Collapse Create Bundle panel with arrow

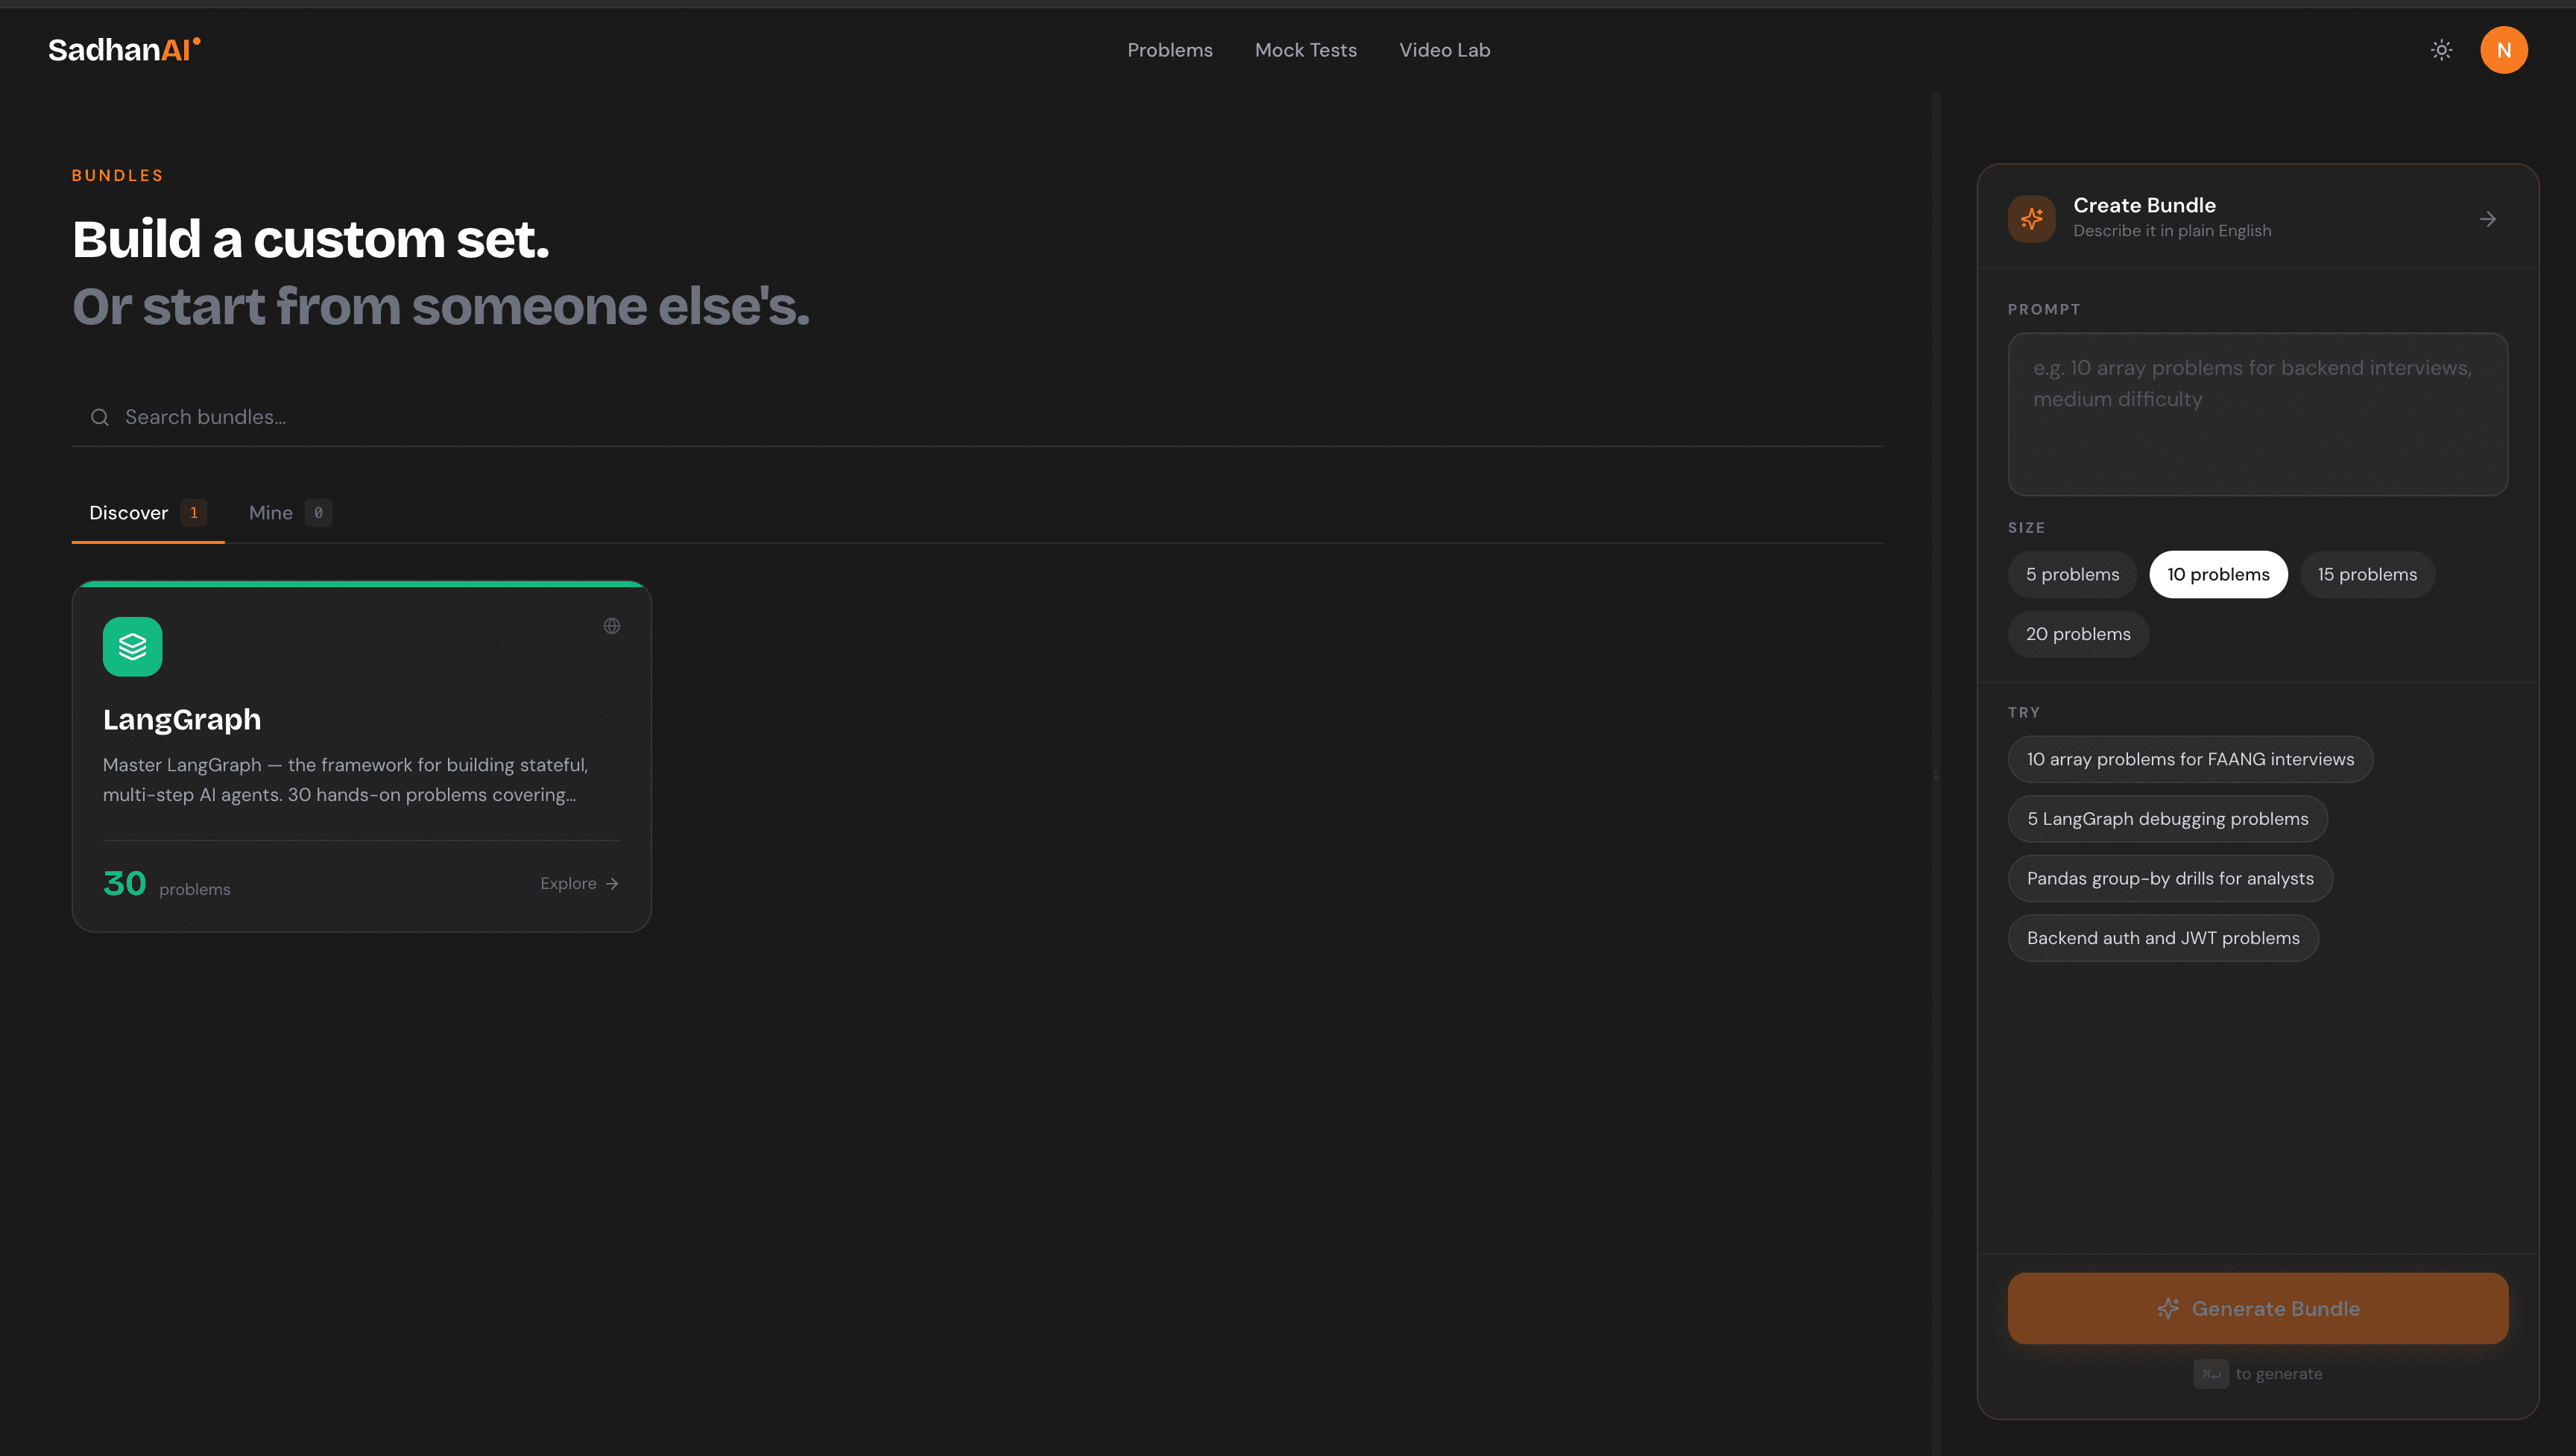pyautogui.click(x=2488, y=218)
